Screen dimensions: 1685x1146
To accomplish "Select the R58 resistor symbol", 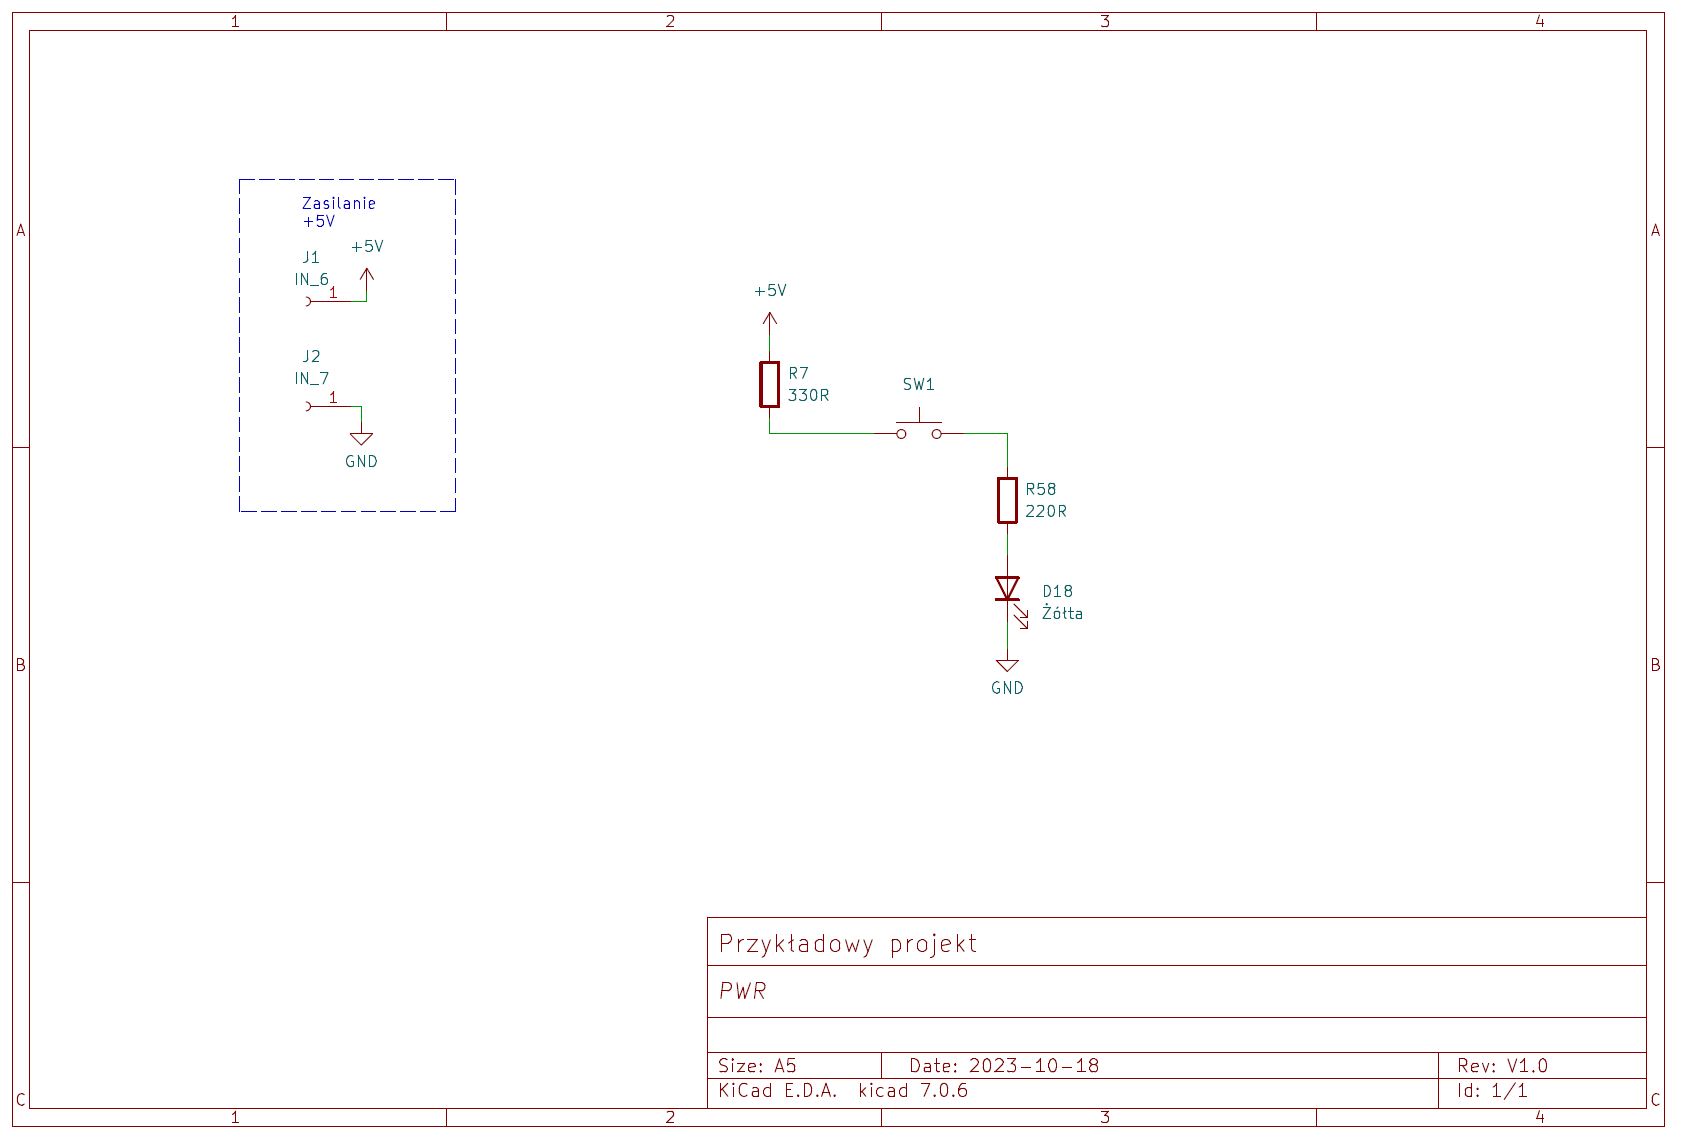I will tap(1007, 500).
